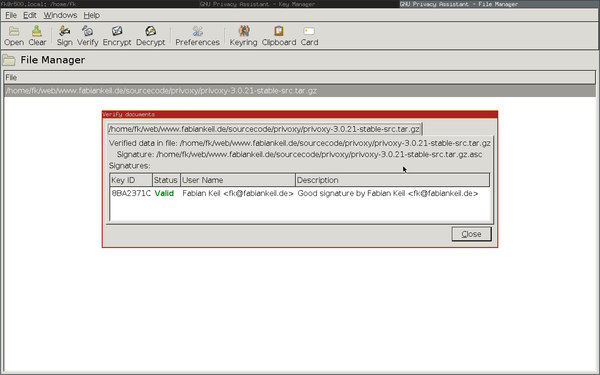Viewport: 600px width, 375px height.
Task: Click the Clear toolbar icon
Action: pos(37,36)
